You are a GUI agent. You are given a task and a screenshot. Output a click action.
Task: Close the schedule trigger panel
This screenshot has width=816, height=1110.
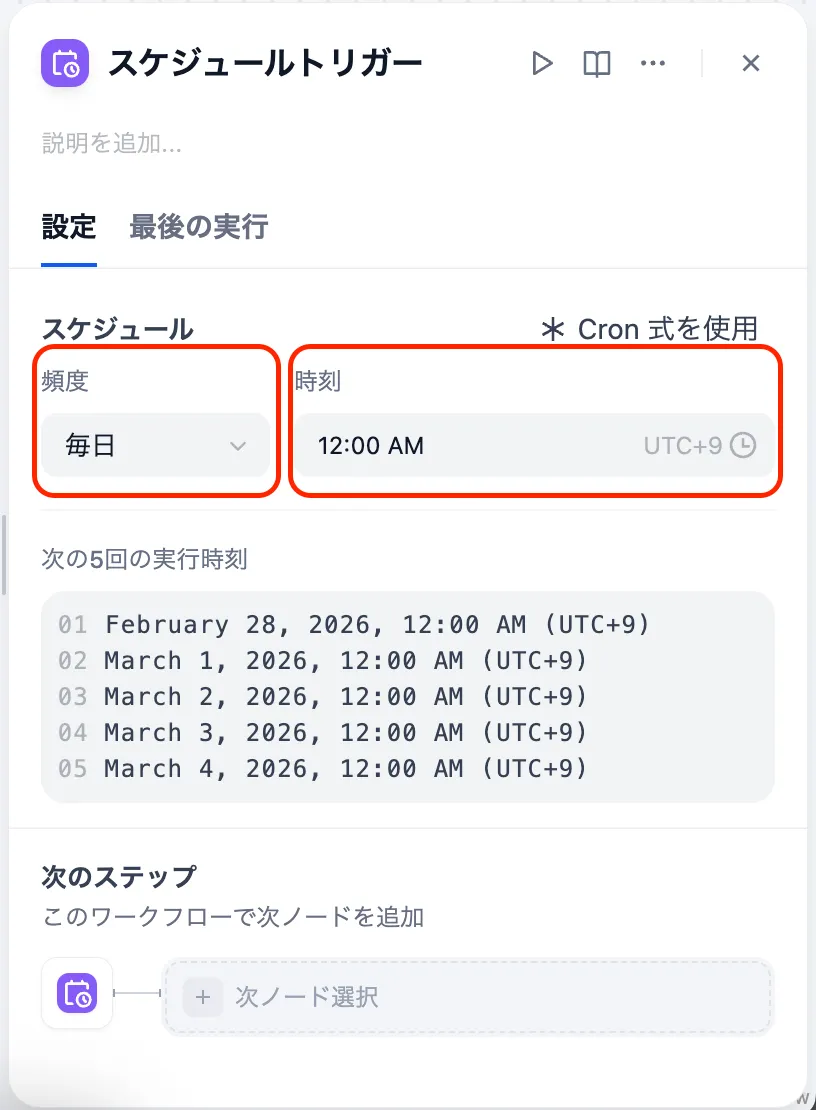[x=751, y=64]
